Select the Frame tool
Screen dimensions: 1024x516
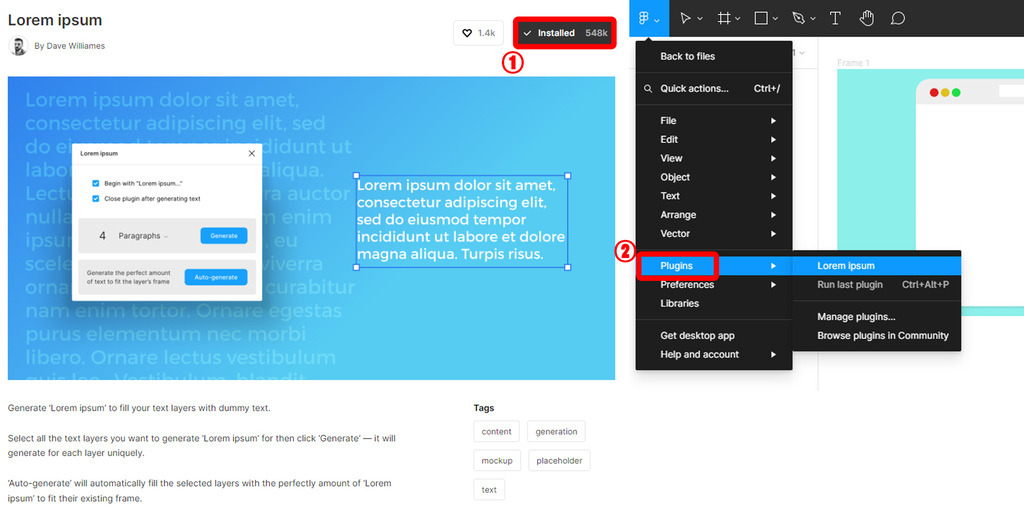pyautogui.click(x=724, y=18)
